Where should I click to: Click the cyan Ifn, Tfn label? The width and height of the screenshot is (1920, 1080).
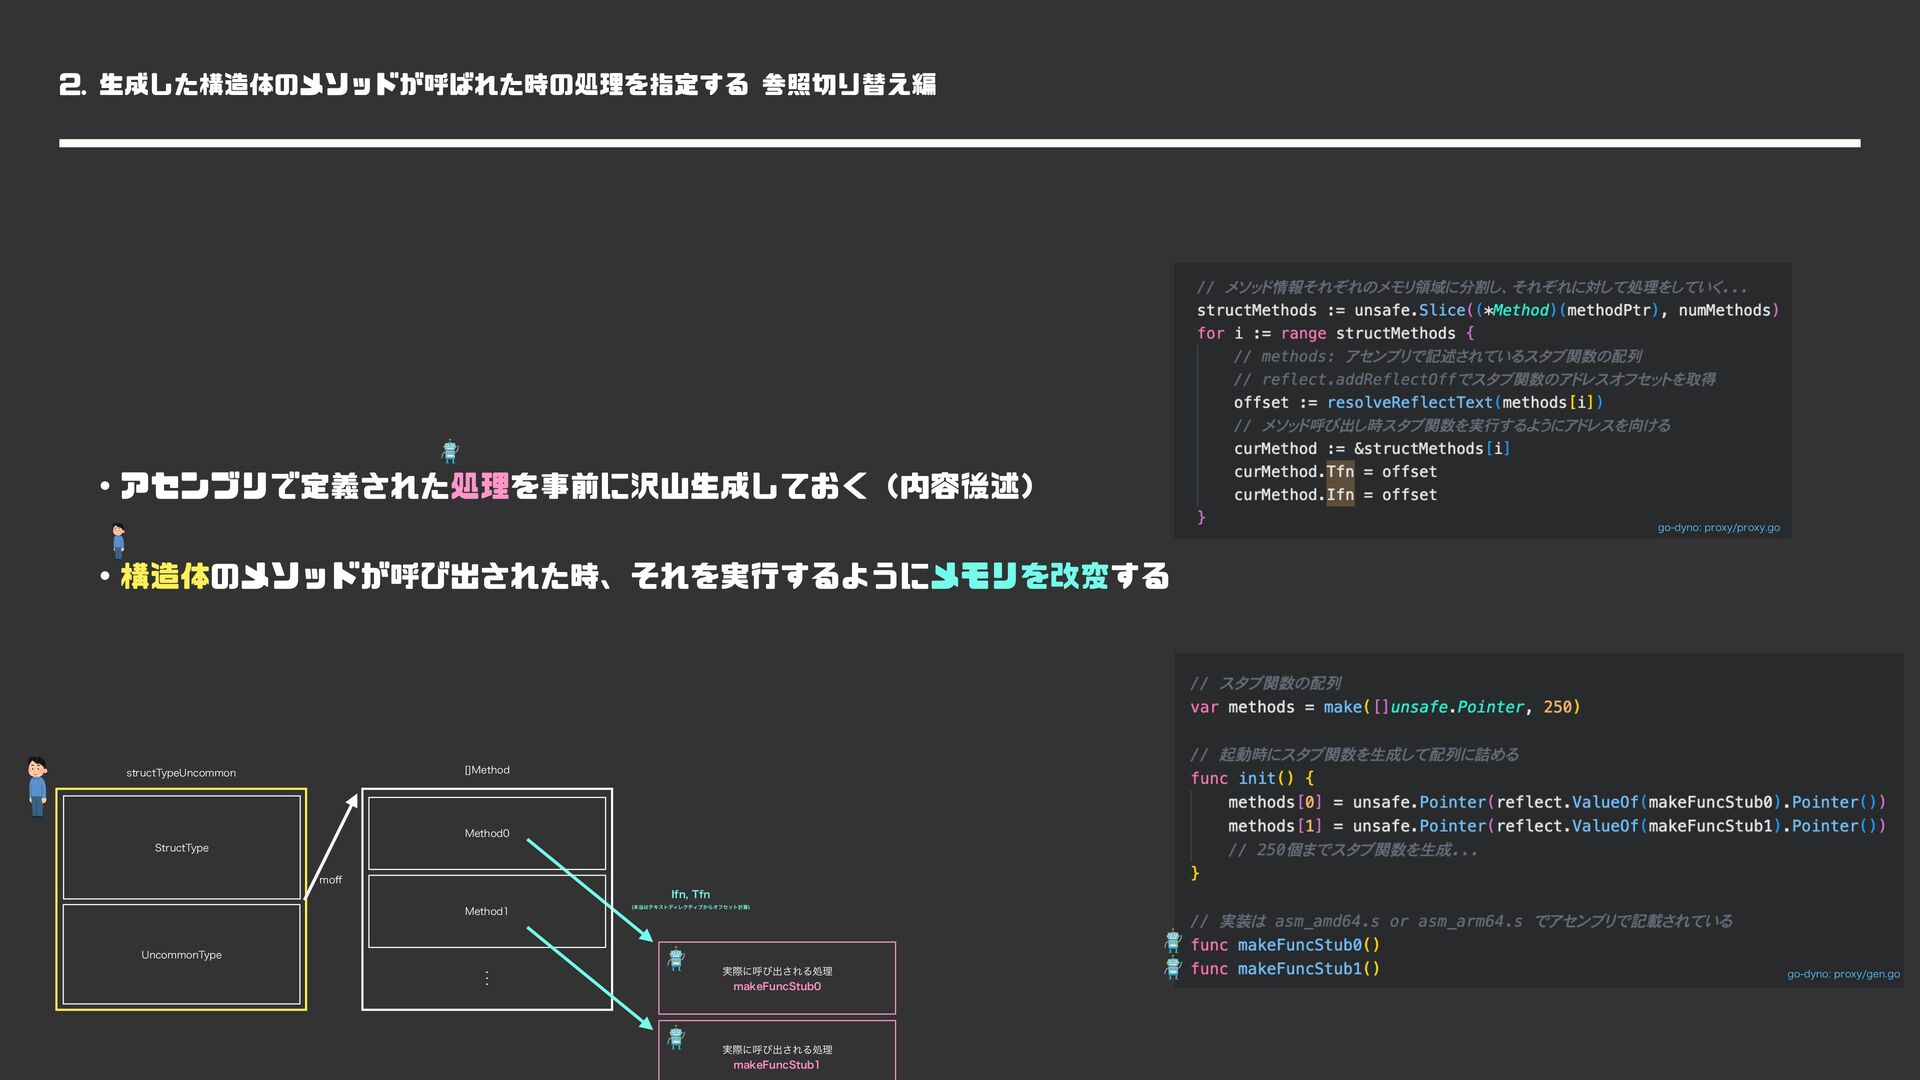690,895
